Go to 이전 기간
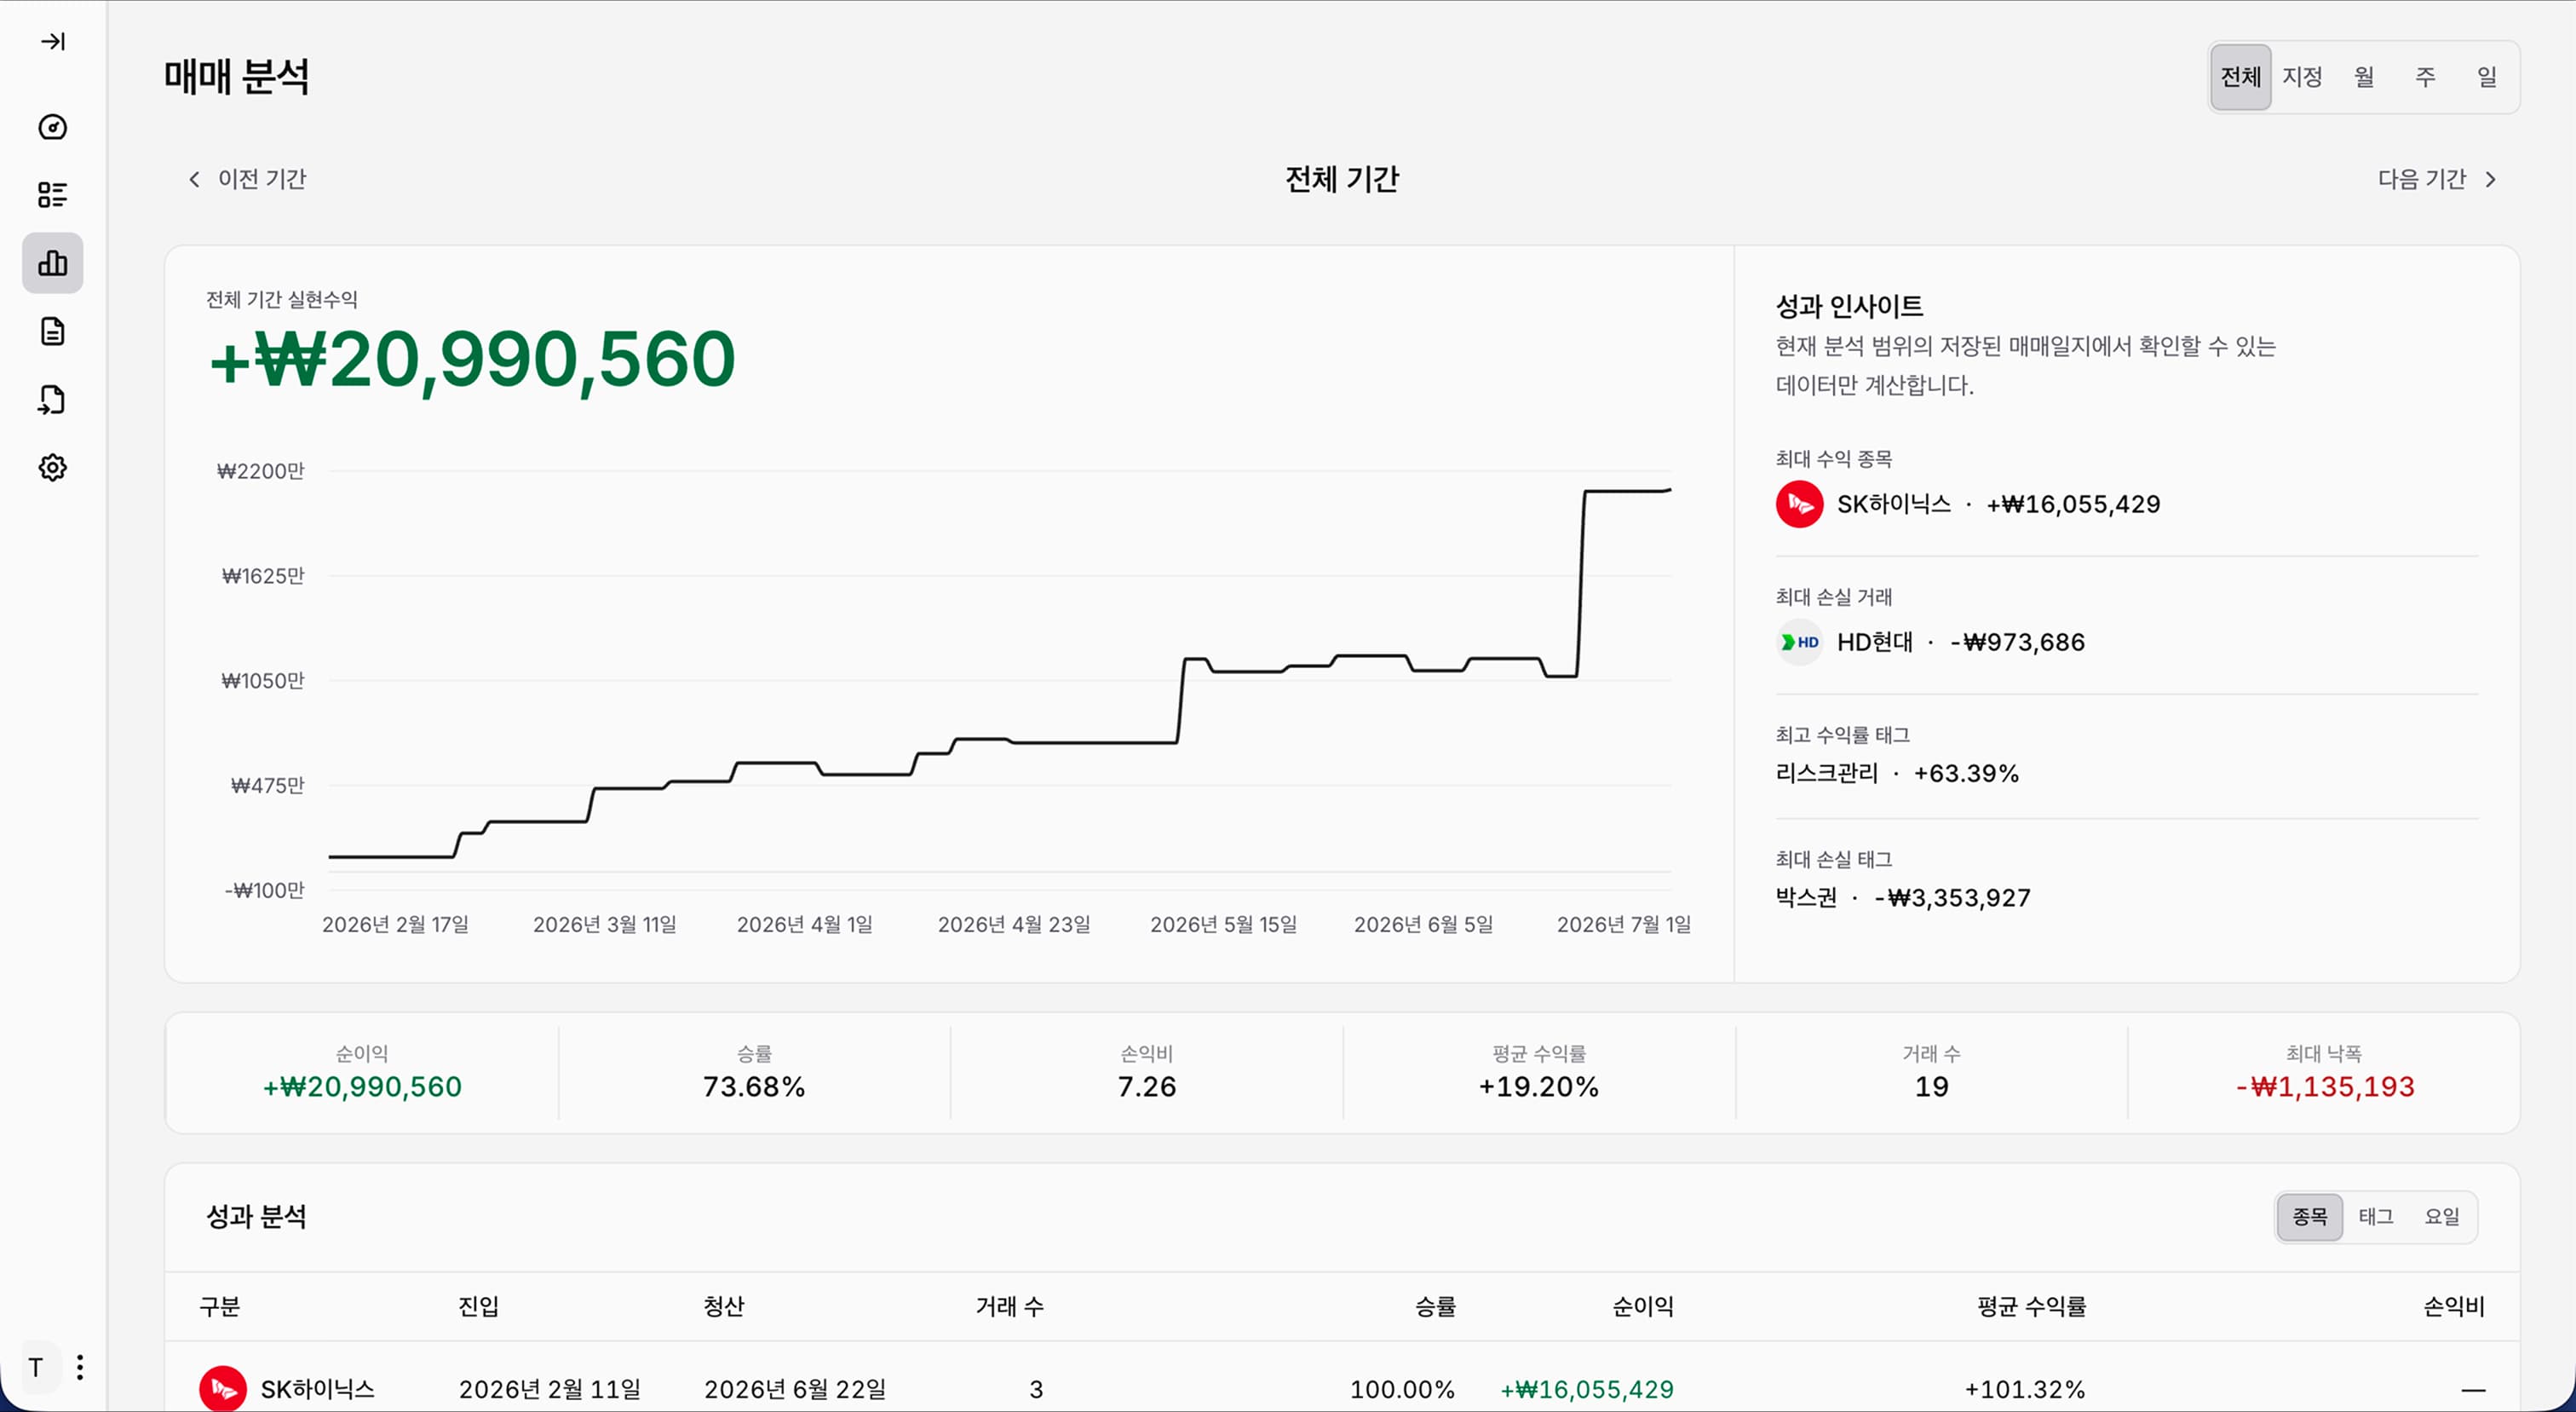 (247, 179)
